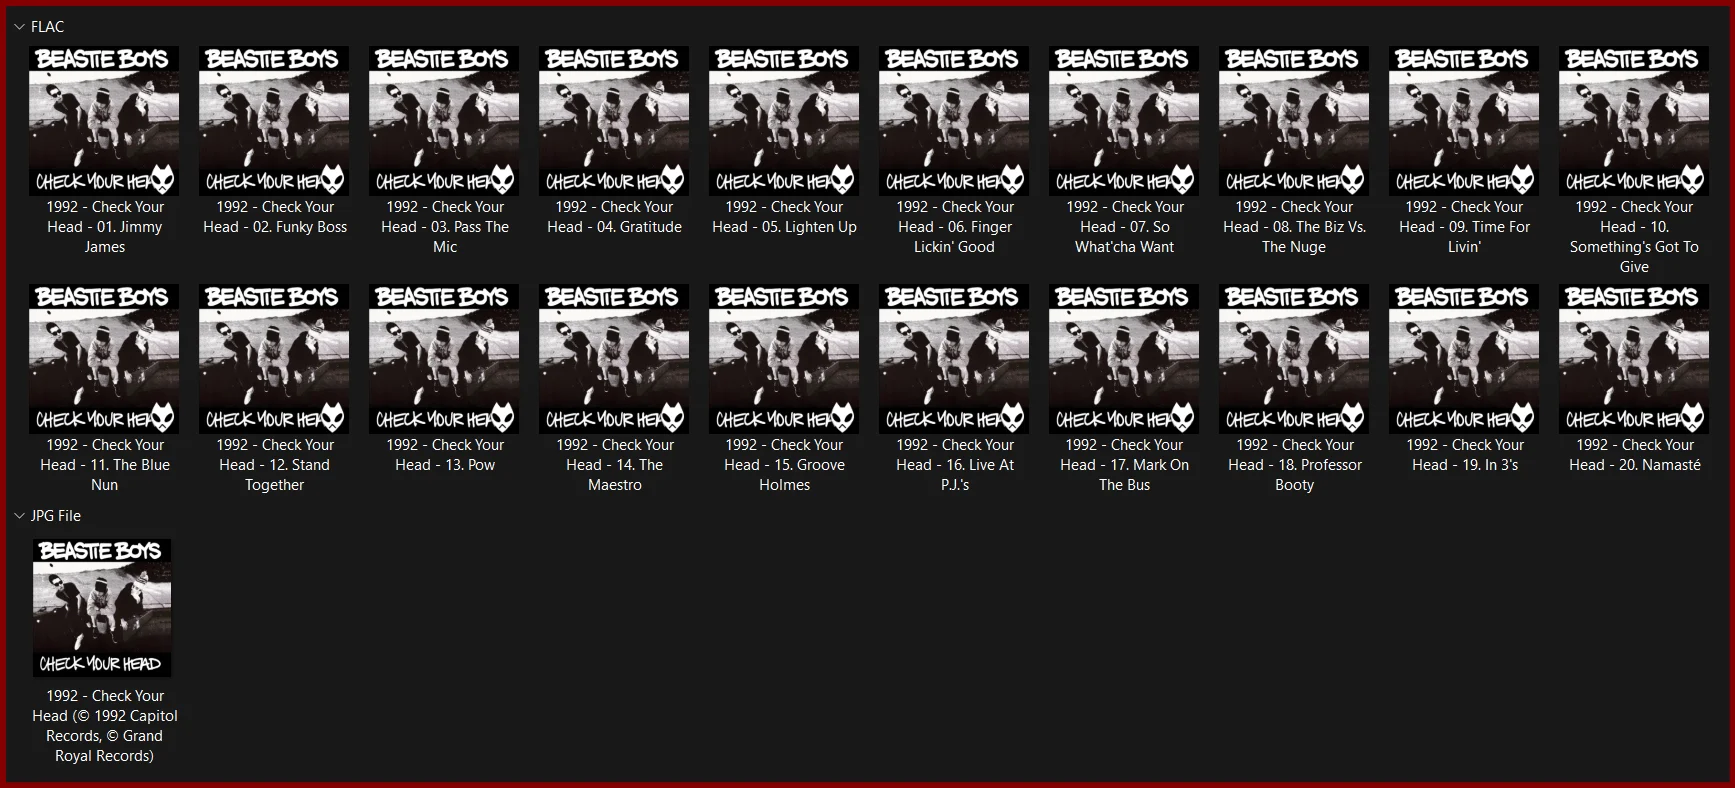Select thumbnail for 07. So What'cha Want

coord(1124,120)
